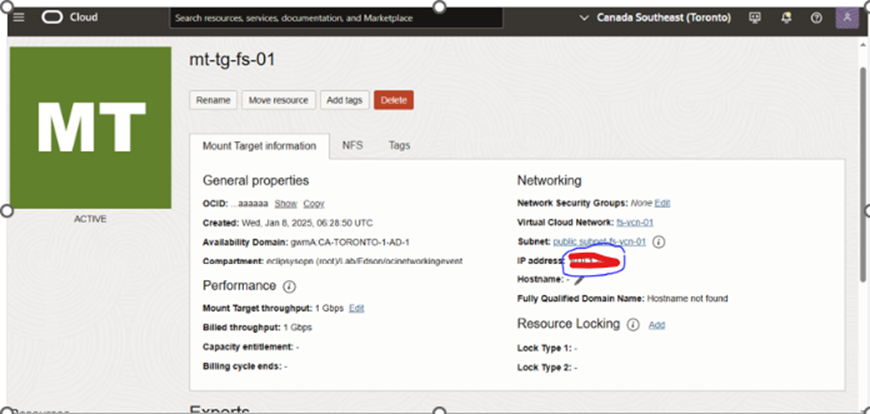Open the notifications bell
Viewport: 870px width, 414px height.
786,18
